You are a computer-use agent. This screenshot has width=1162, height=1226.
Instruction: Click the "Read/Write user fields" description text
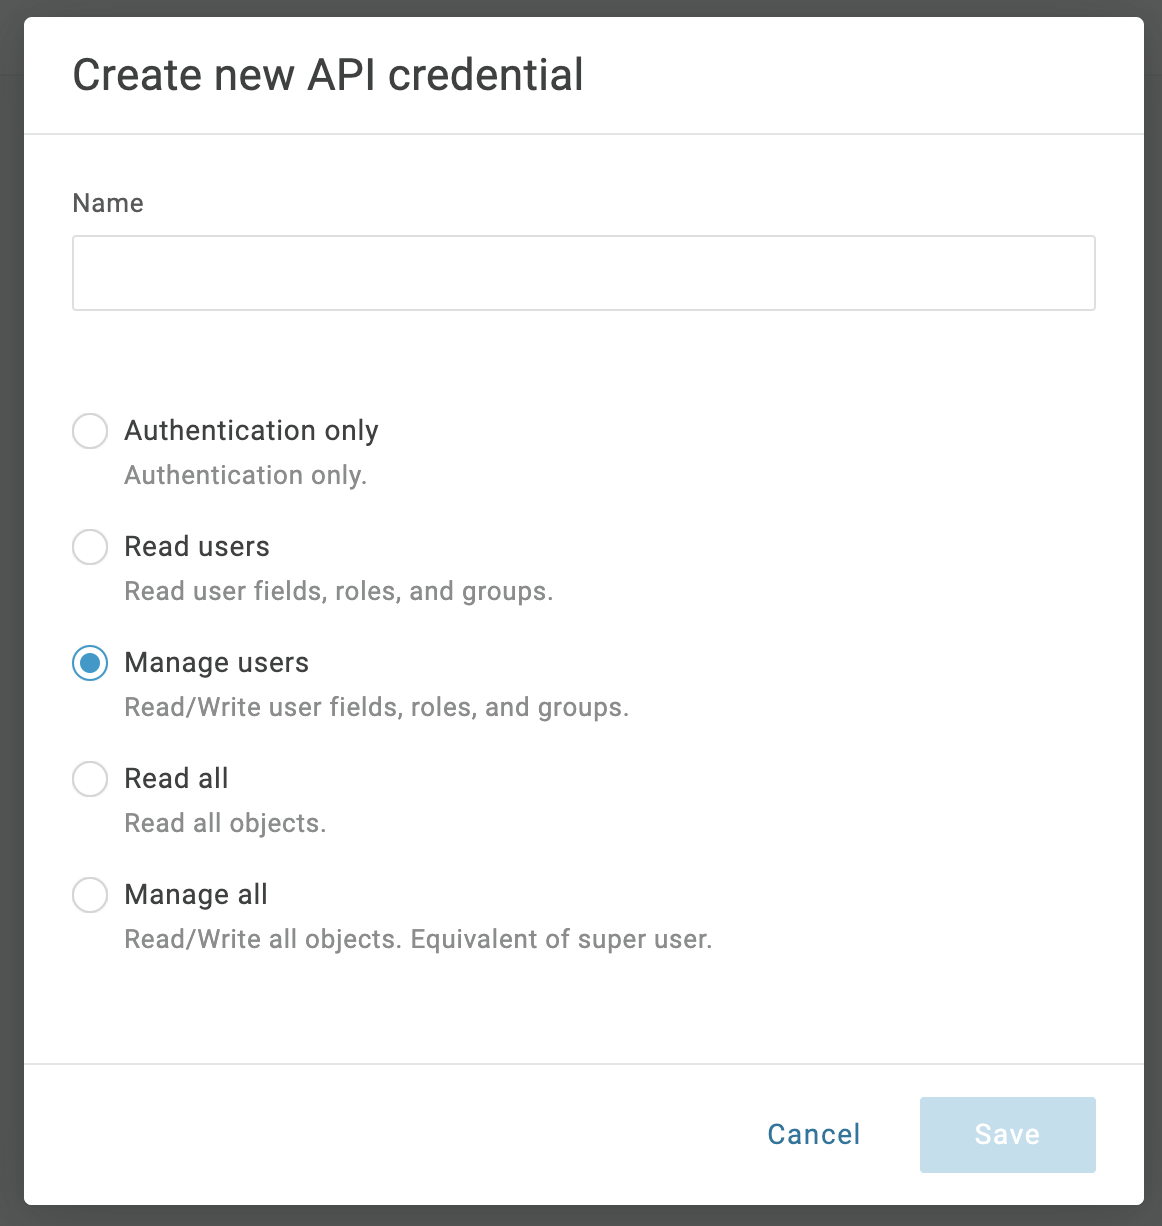376,707
